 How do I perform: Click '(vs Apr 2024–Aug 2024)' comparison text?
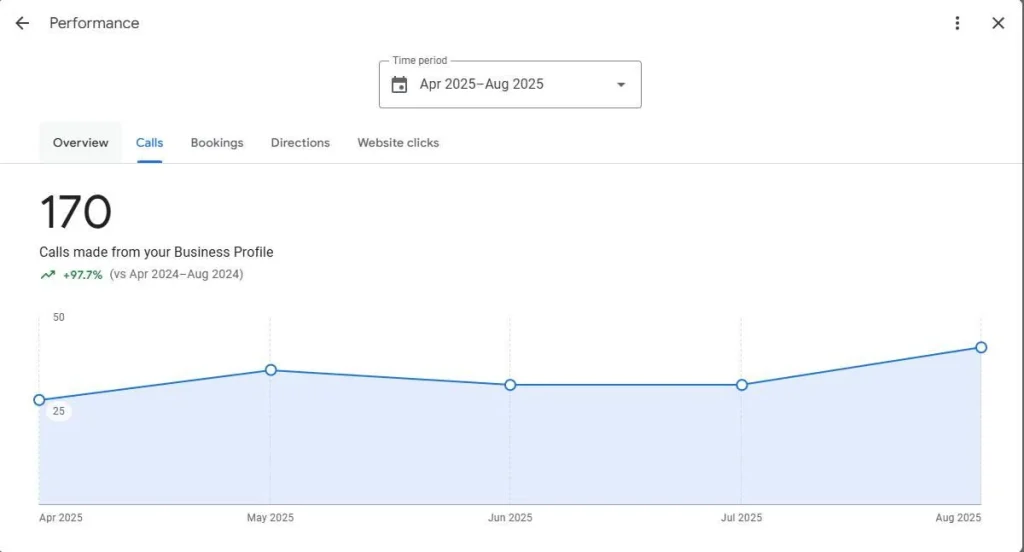pyautogui.click(x=176, y=274)
